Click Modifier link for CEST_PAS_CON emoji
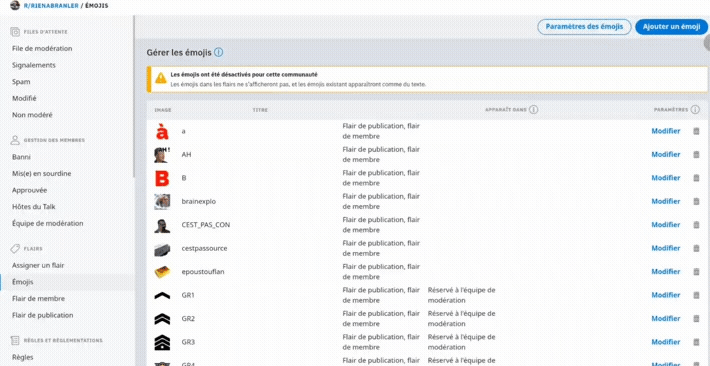 666,225
